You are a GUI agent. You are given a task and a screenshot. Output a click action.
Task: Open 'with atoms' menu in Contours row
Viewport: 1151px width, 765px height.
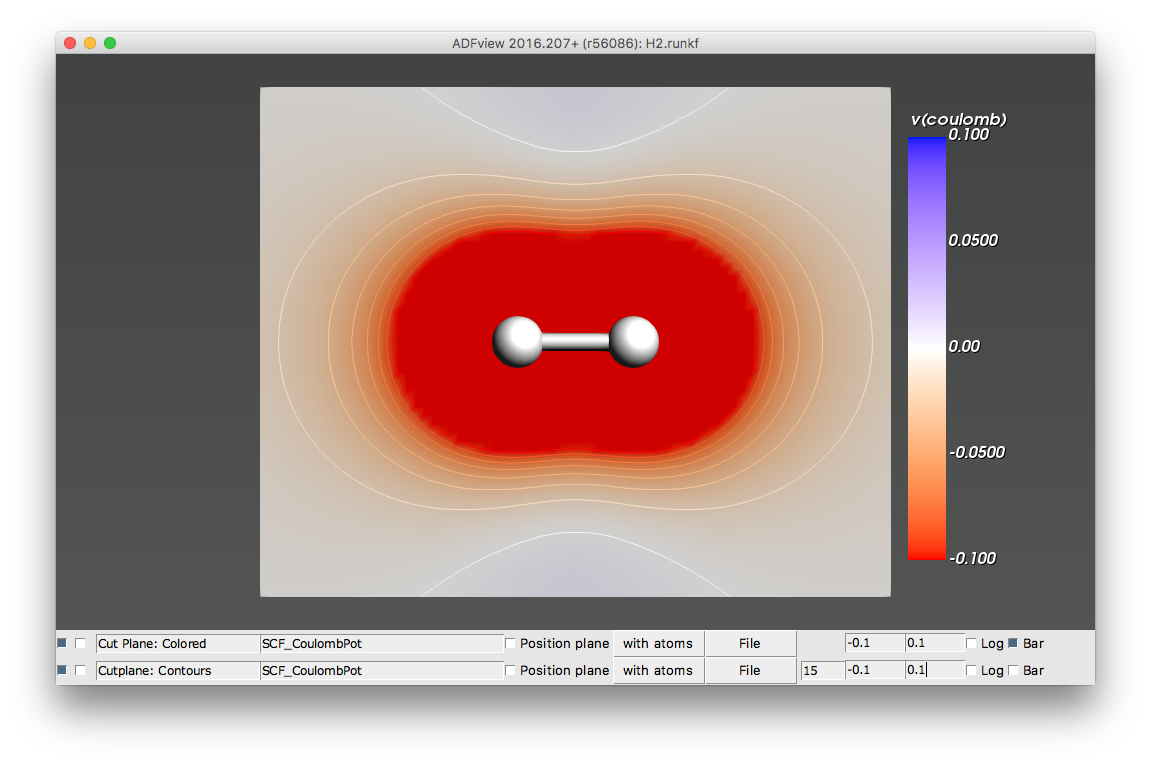coord(657,670)
